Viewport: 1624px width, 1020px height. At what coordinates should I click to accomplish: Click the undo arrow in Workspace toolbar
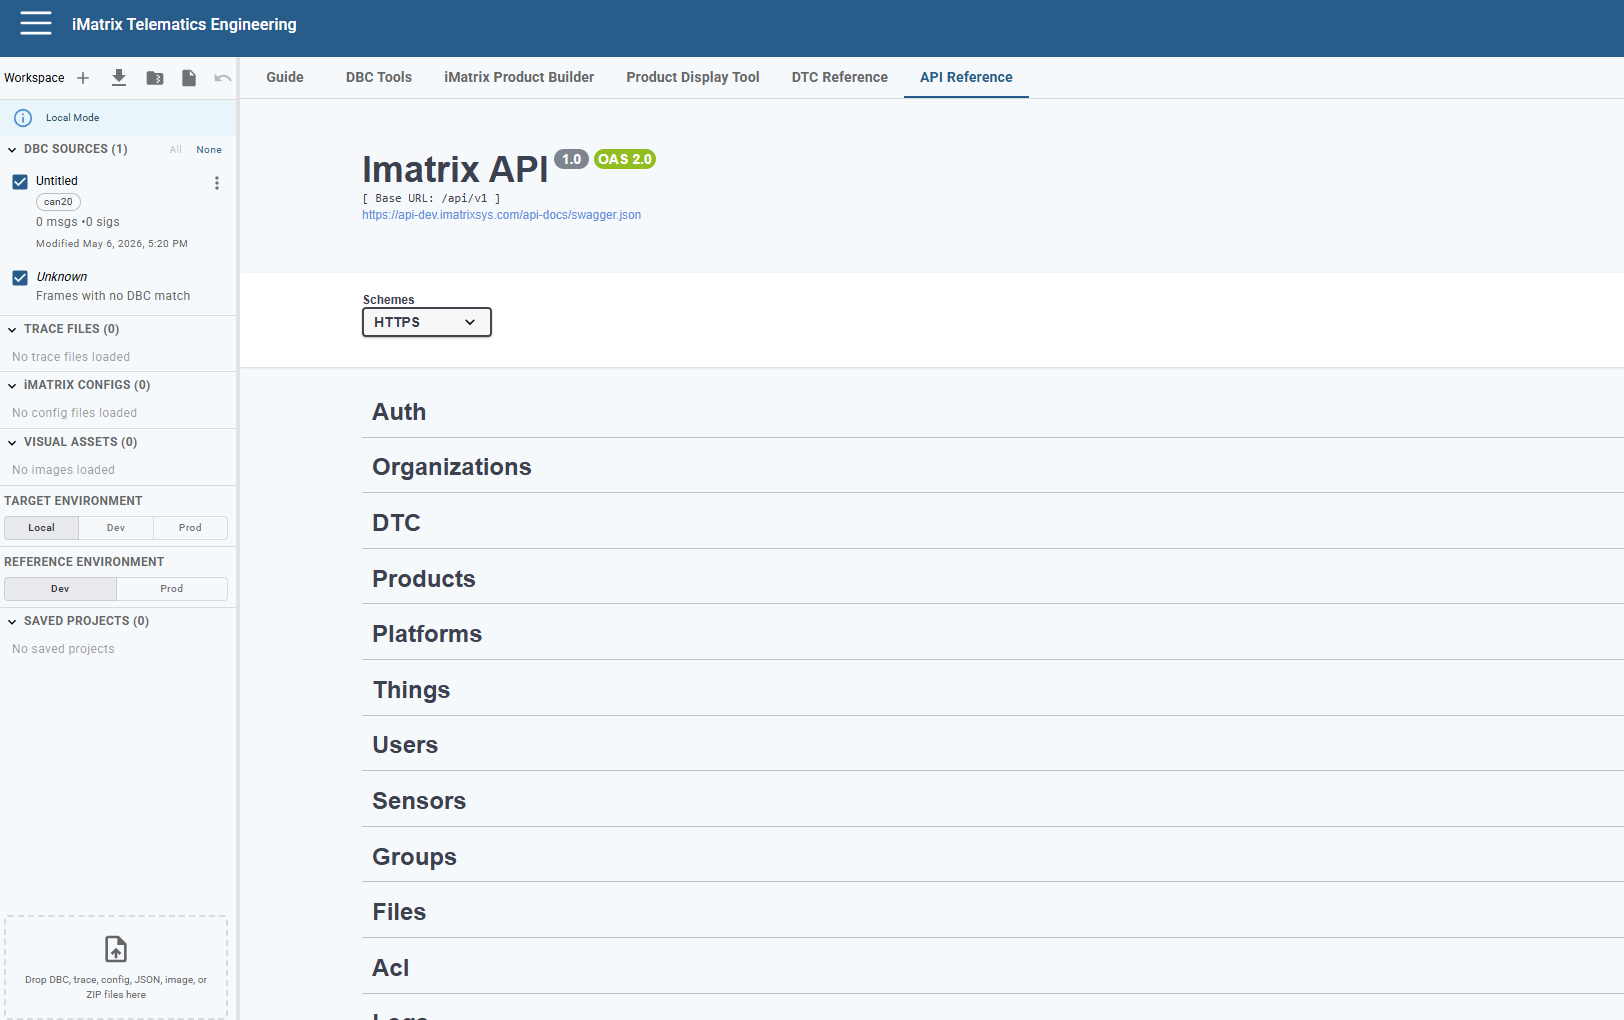tap(223, 78)
